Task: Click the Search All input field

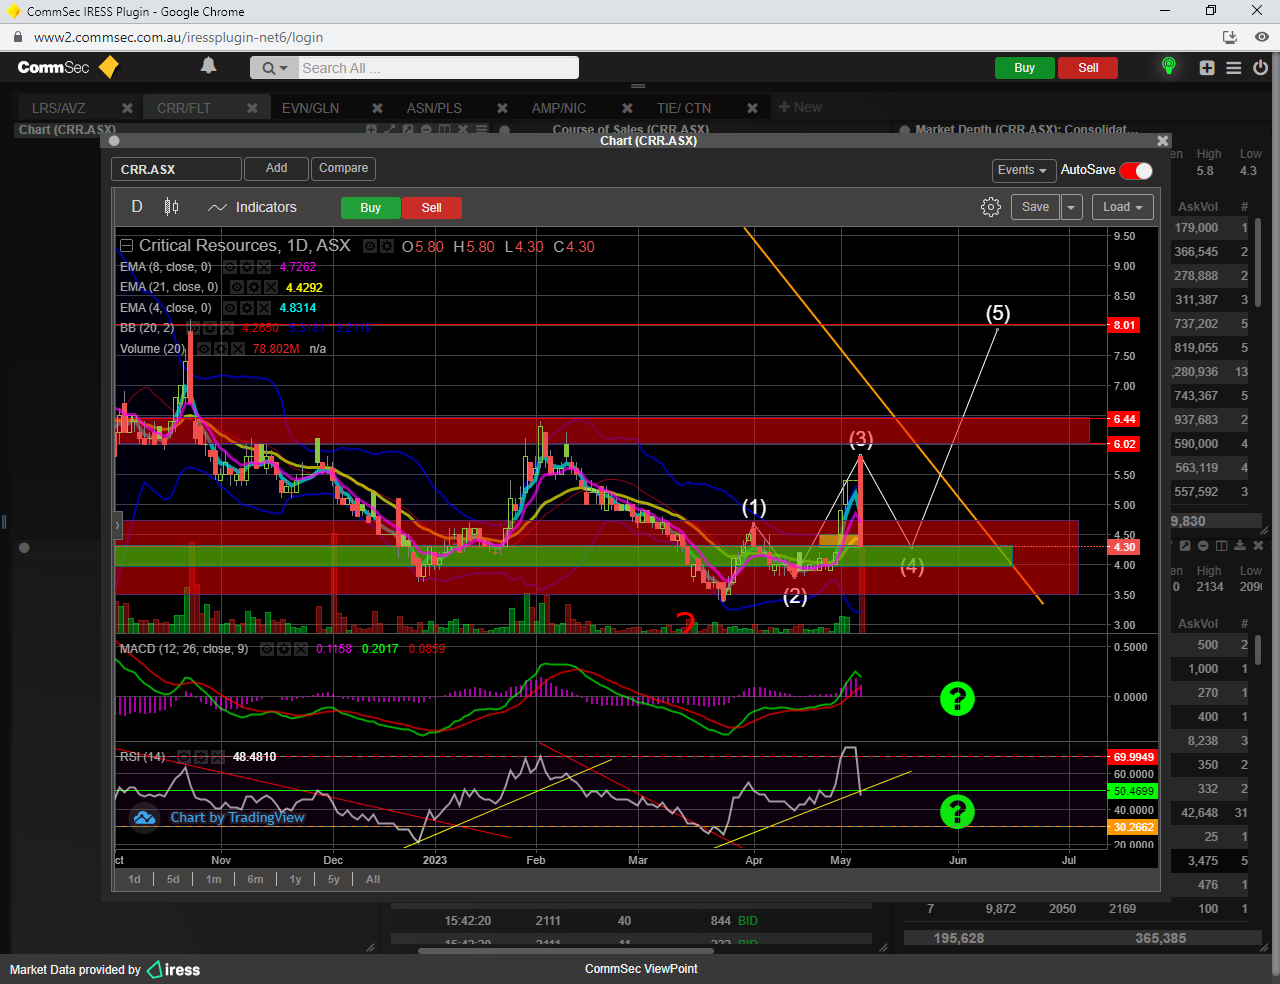Action: point(438,68)
